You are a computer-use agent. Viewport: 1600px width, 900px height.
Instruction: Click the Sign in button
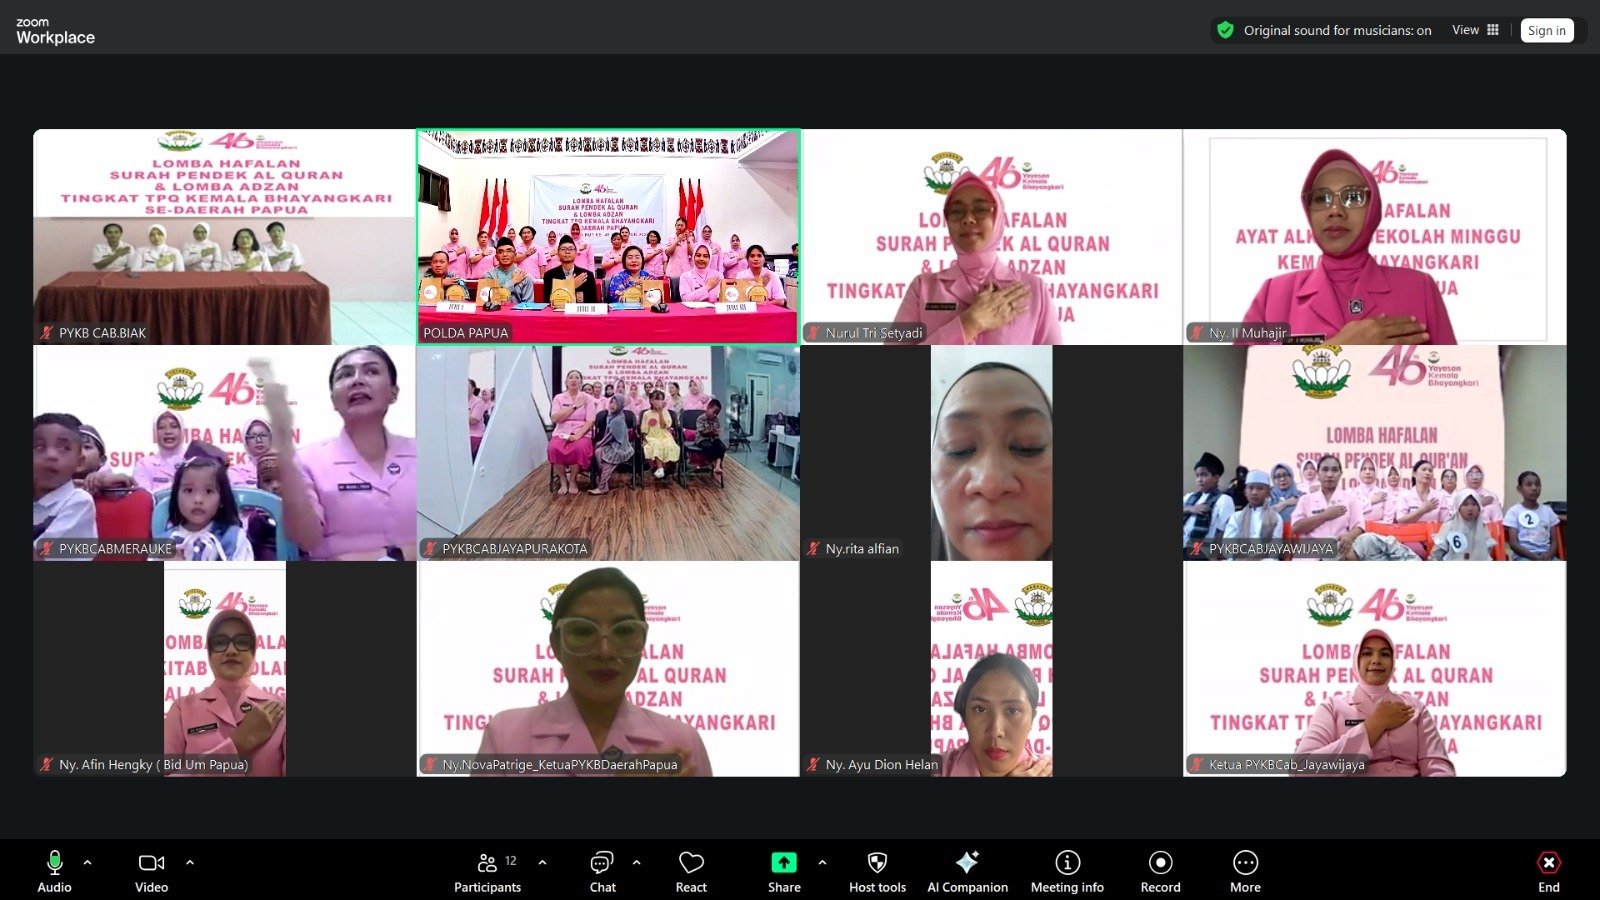(1546, 31)
